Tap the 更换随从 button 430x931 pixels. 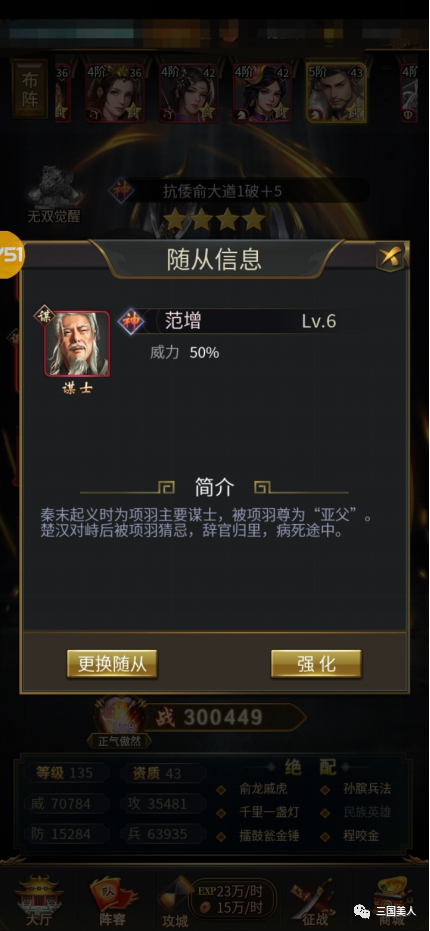pos(112,664)
